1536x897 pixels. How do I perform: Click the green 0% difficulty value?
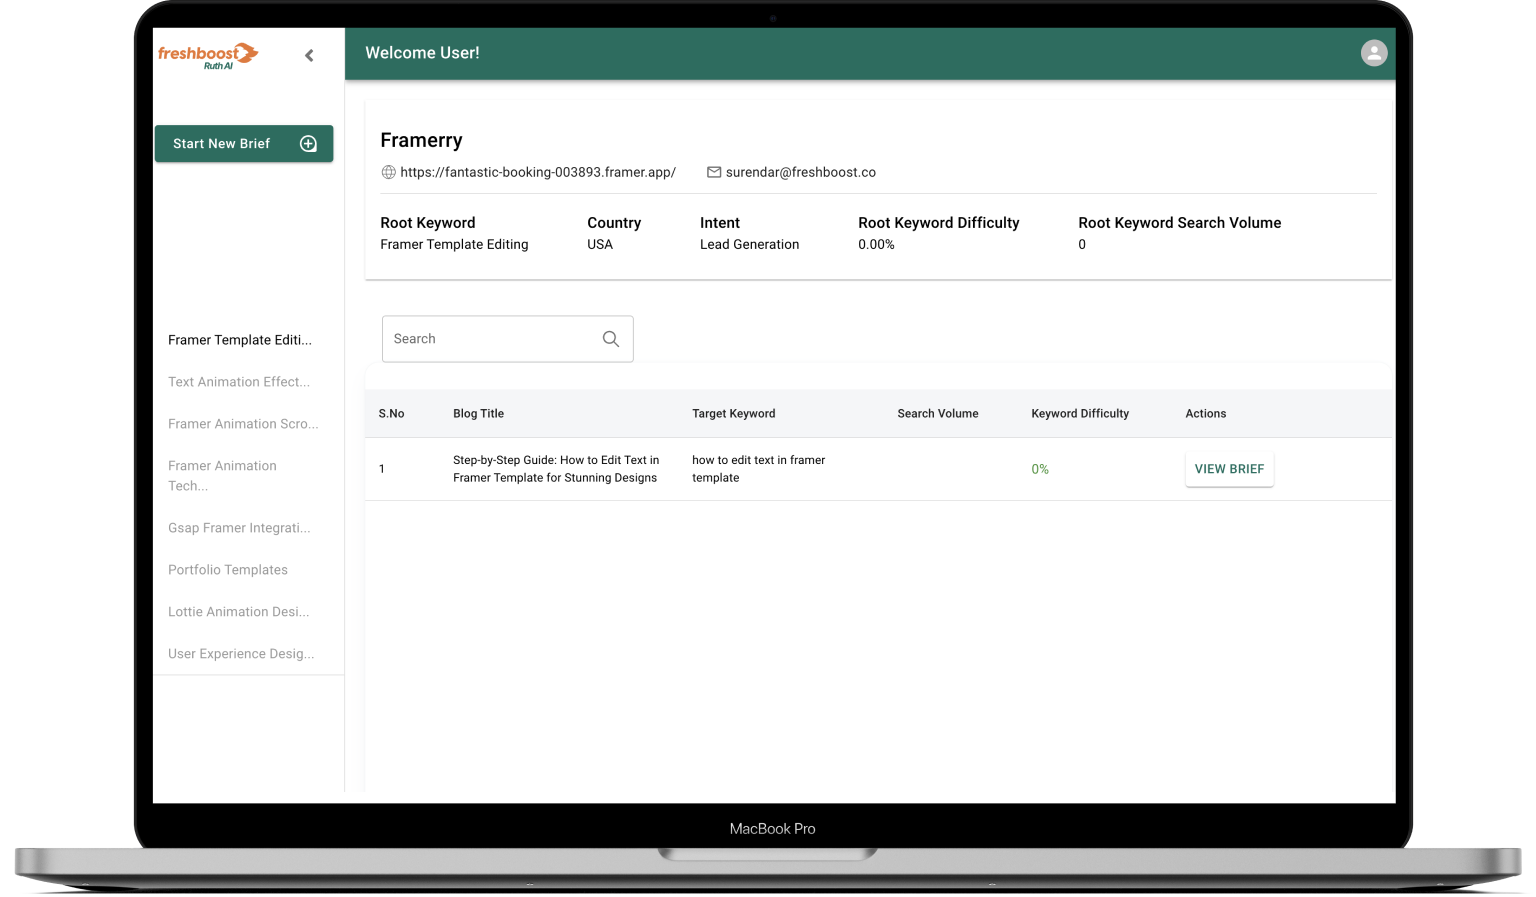[1040, 469]
